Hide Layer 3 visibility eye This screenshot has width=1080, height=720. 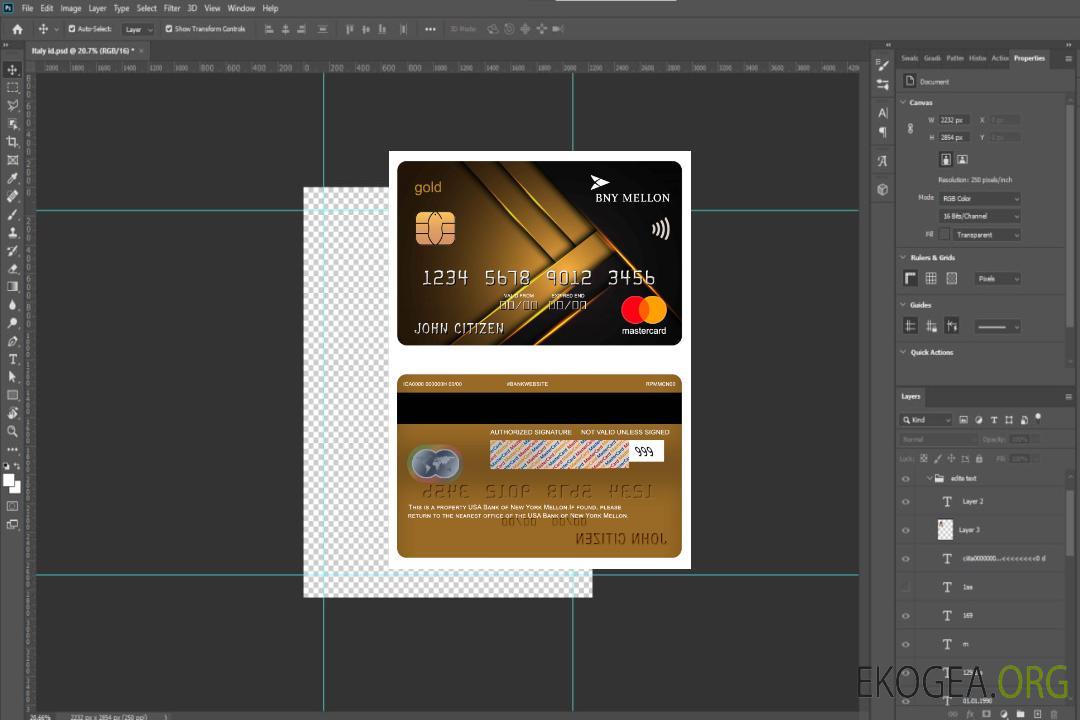pos(906,530)
